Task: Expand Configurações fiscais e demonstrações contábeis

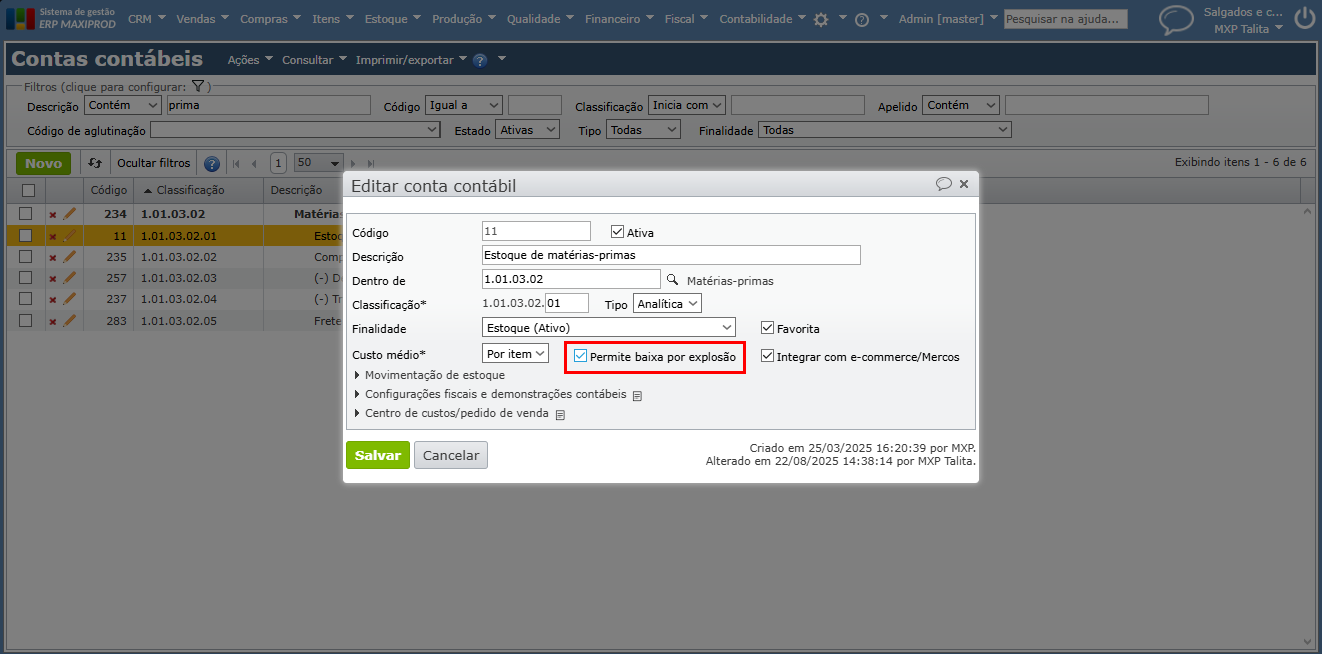Action: pos(490,394)
